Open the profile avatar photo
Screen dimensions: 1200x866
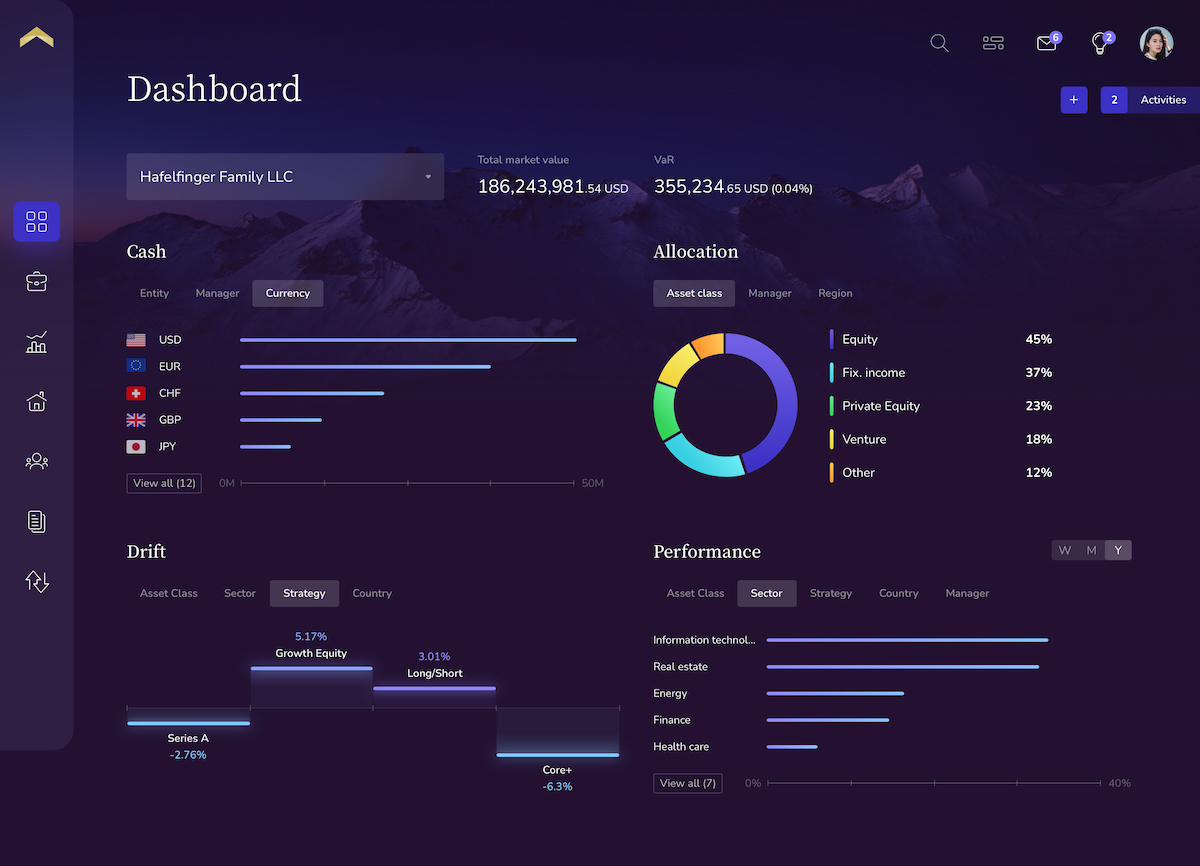(1156, 43)
